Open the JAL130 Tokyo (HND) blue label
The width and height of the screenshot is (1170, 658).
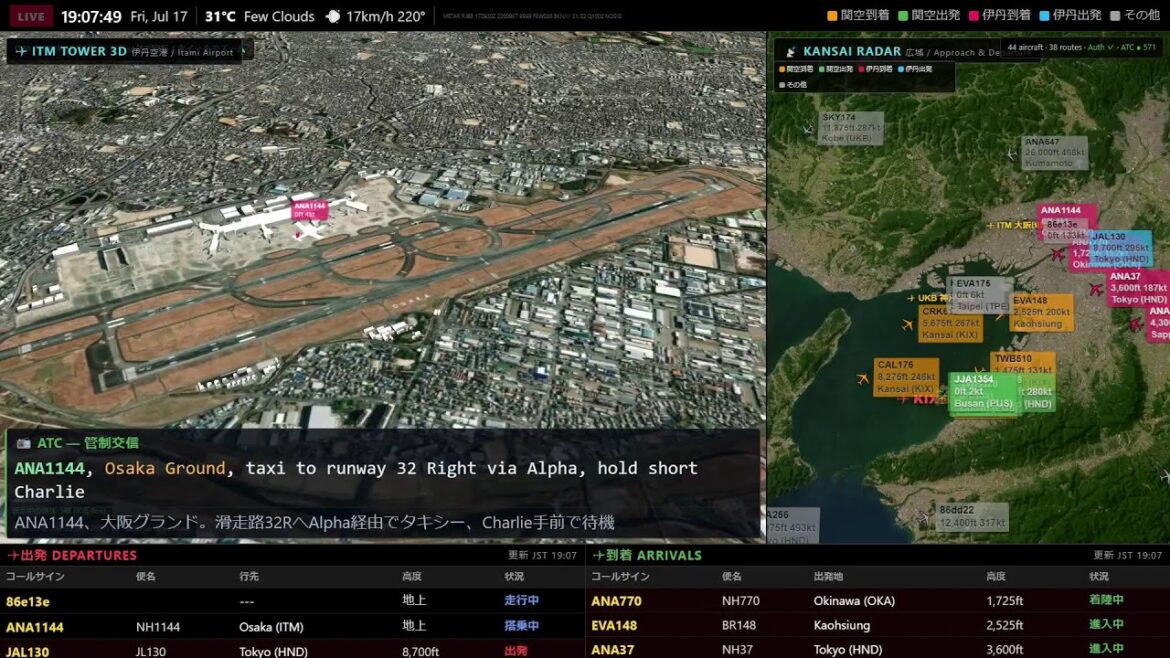[x=1121, y=248]
